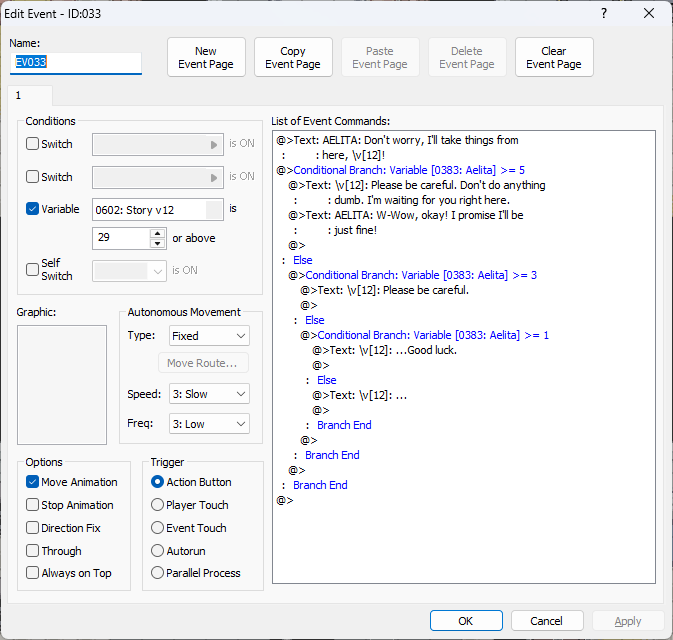Viewport: 673px width, 640px height.
Task: Click the Move Route button
Action: click(203, 363)
